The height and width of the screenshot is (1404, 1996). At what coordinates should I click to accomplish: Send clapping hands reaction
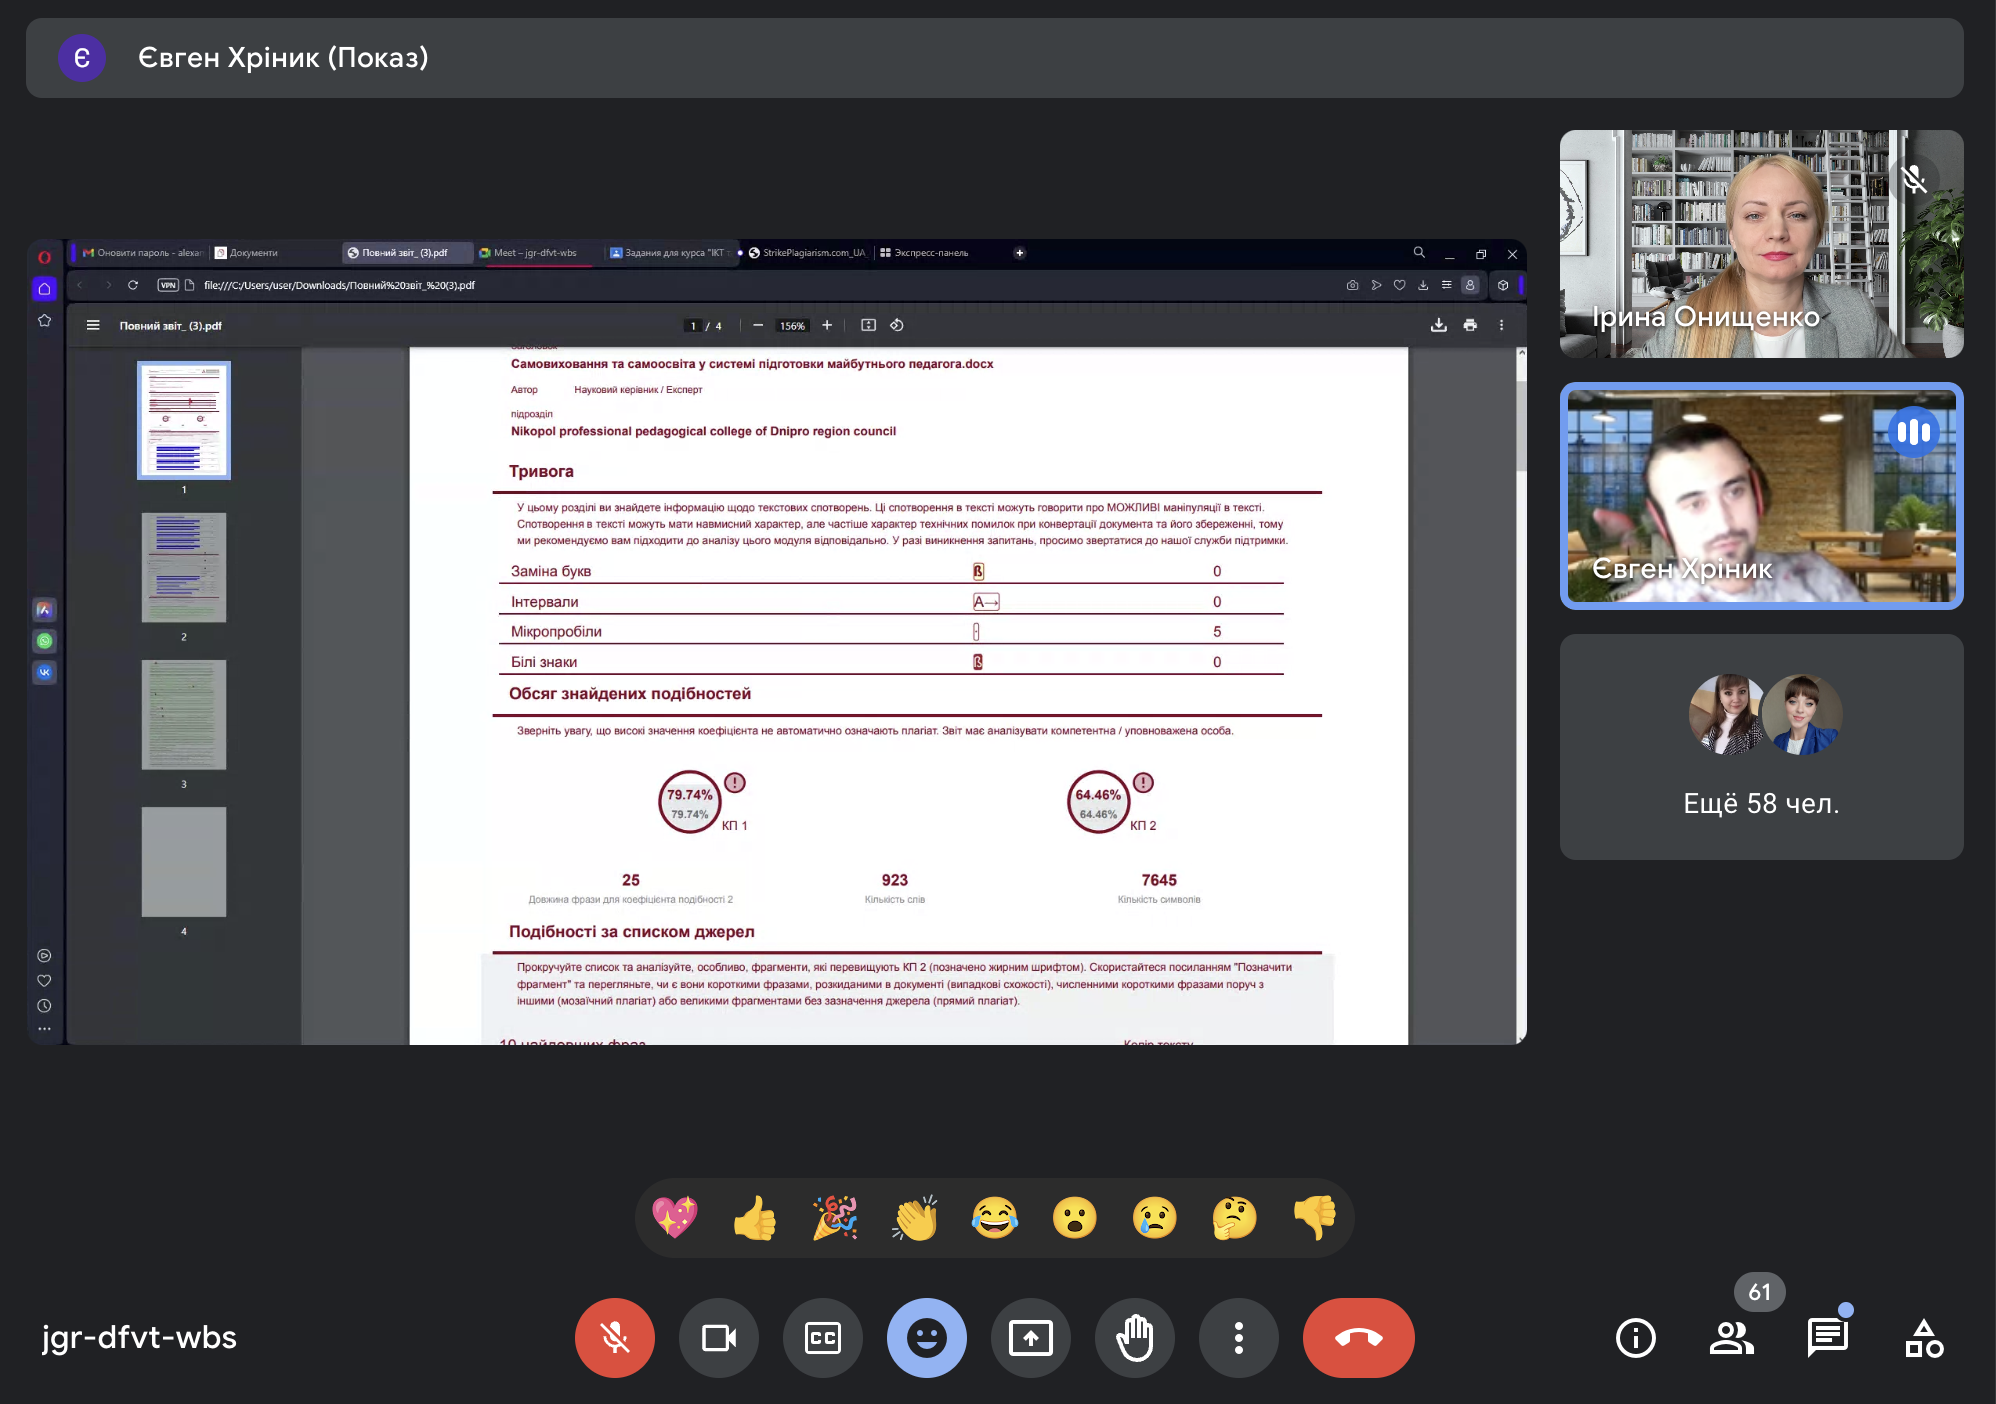(915, 1218)
